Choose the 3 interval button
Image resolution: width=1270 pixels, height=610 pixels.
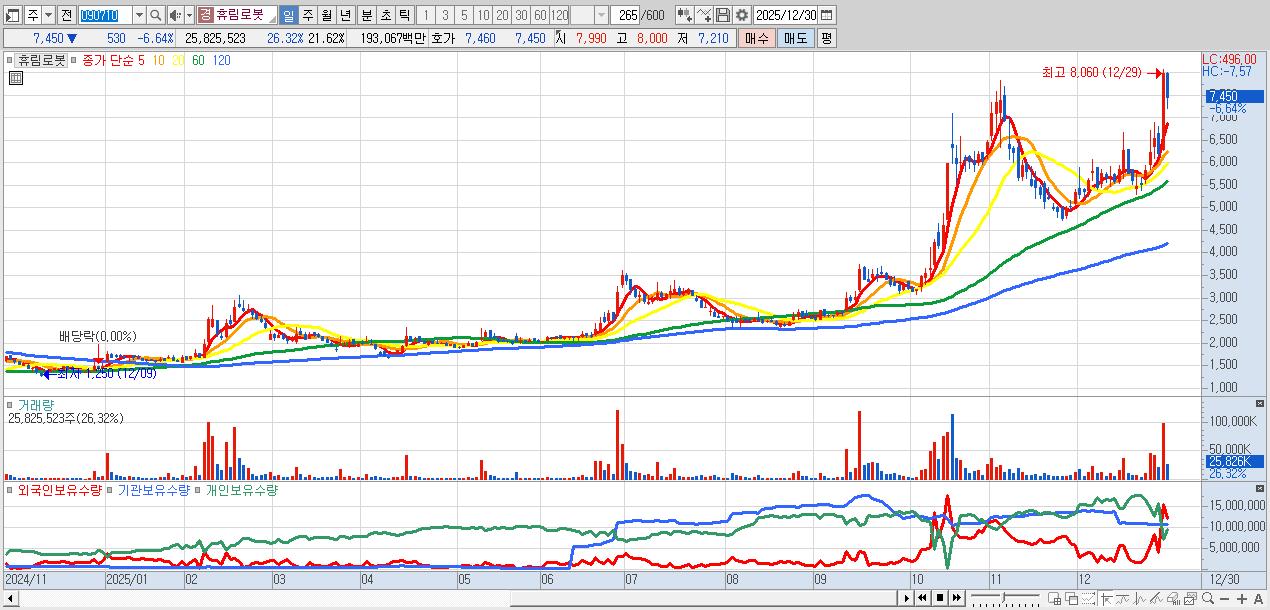pos(445,15)
